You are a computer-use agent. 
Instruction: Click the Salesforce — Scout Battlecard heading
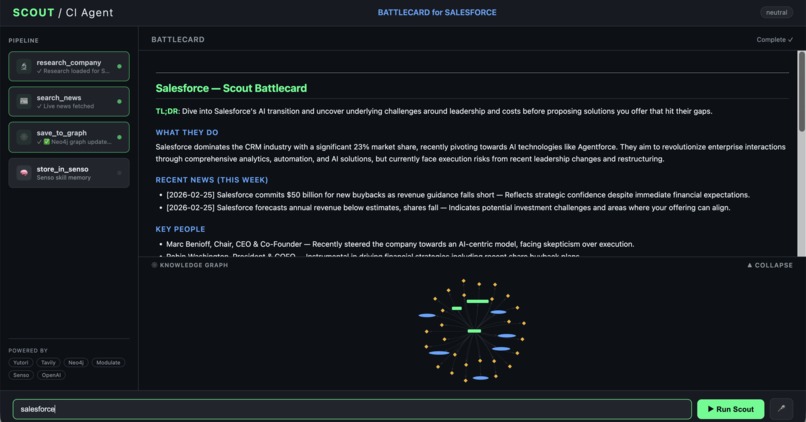(231, 88)
